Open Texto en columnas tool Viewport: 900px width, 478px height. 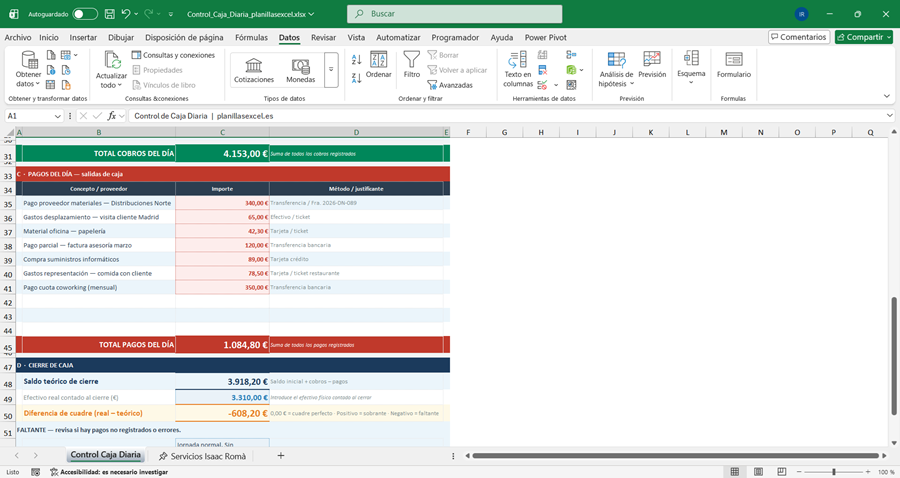pos(517,70)
